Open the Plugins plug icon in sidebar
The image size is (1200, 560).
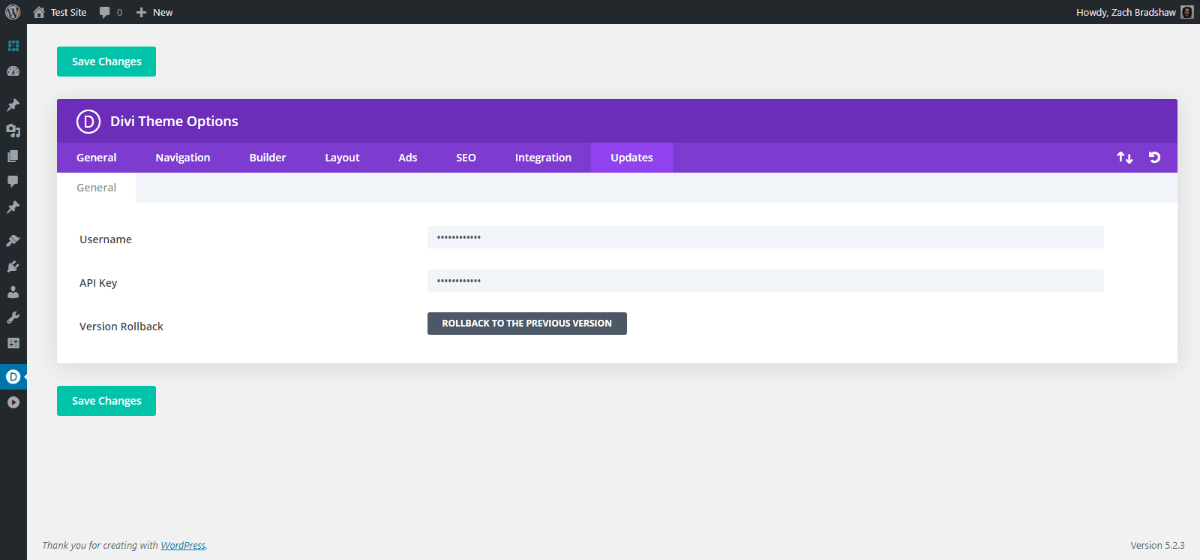pyautogui.click(x=13, y=267)
